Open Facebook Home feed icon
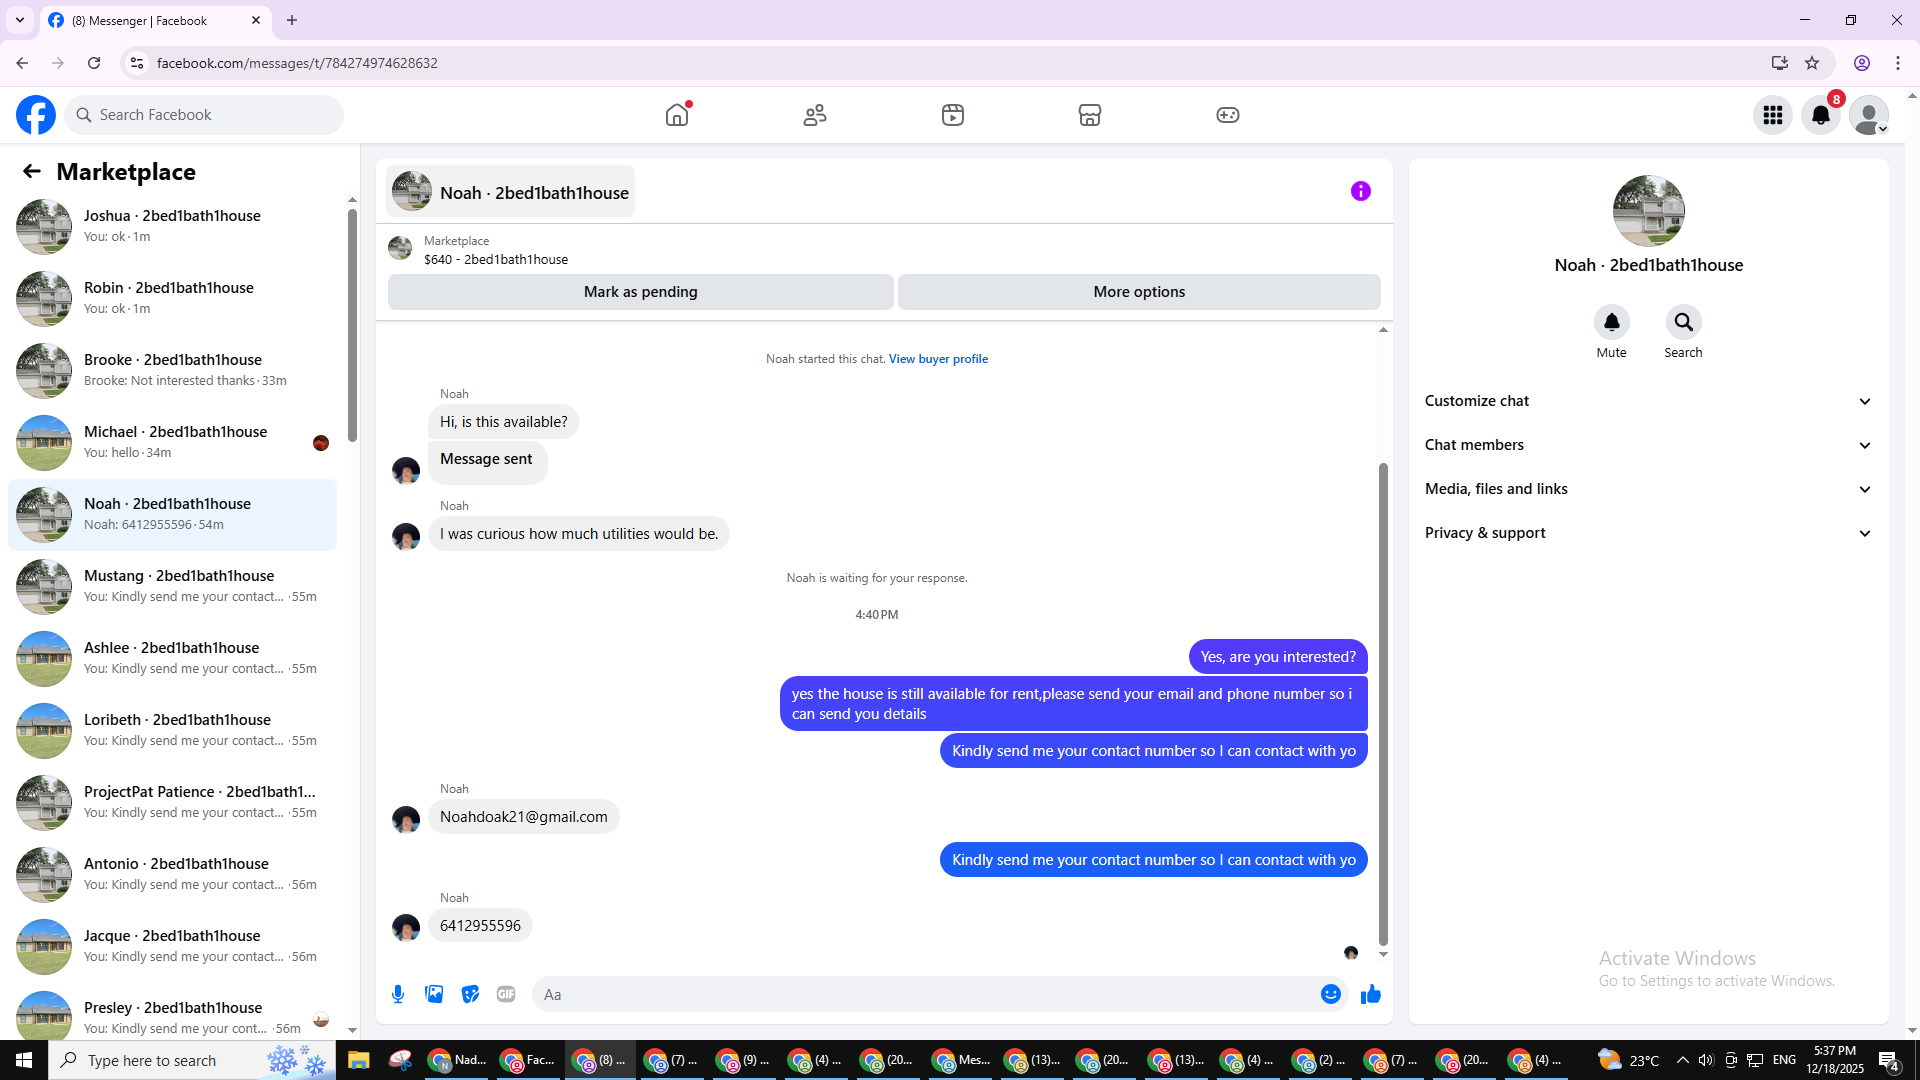 point(677,115)
